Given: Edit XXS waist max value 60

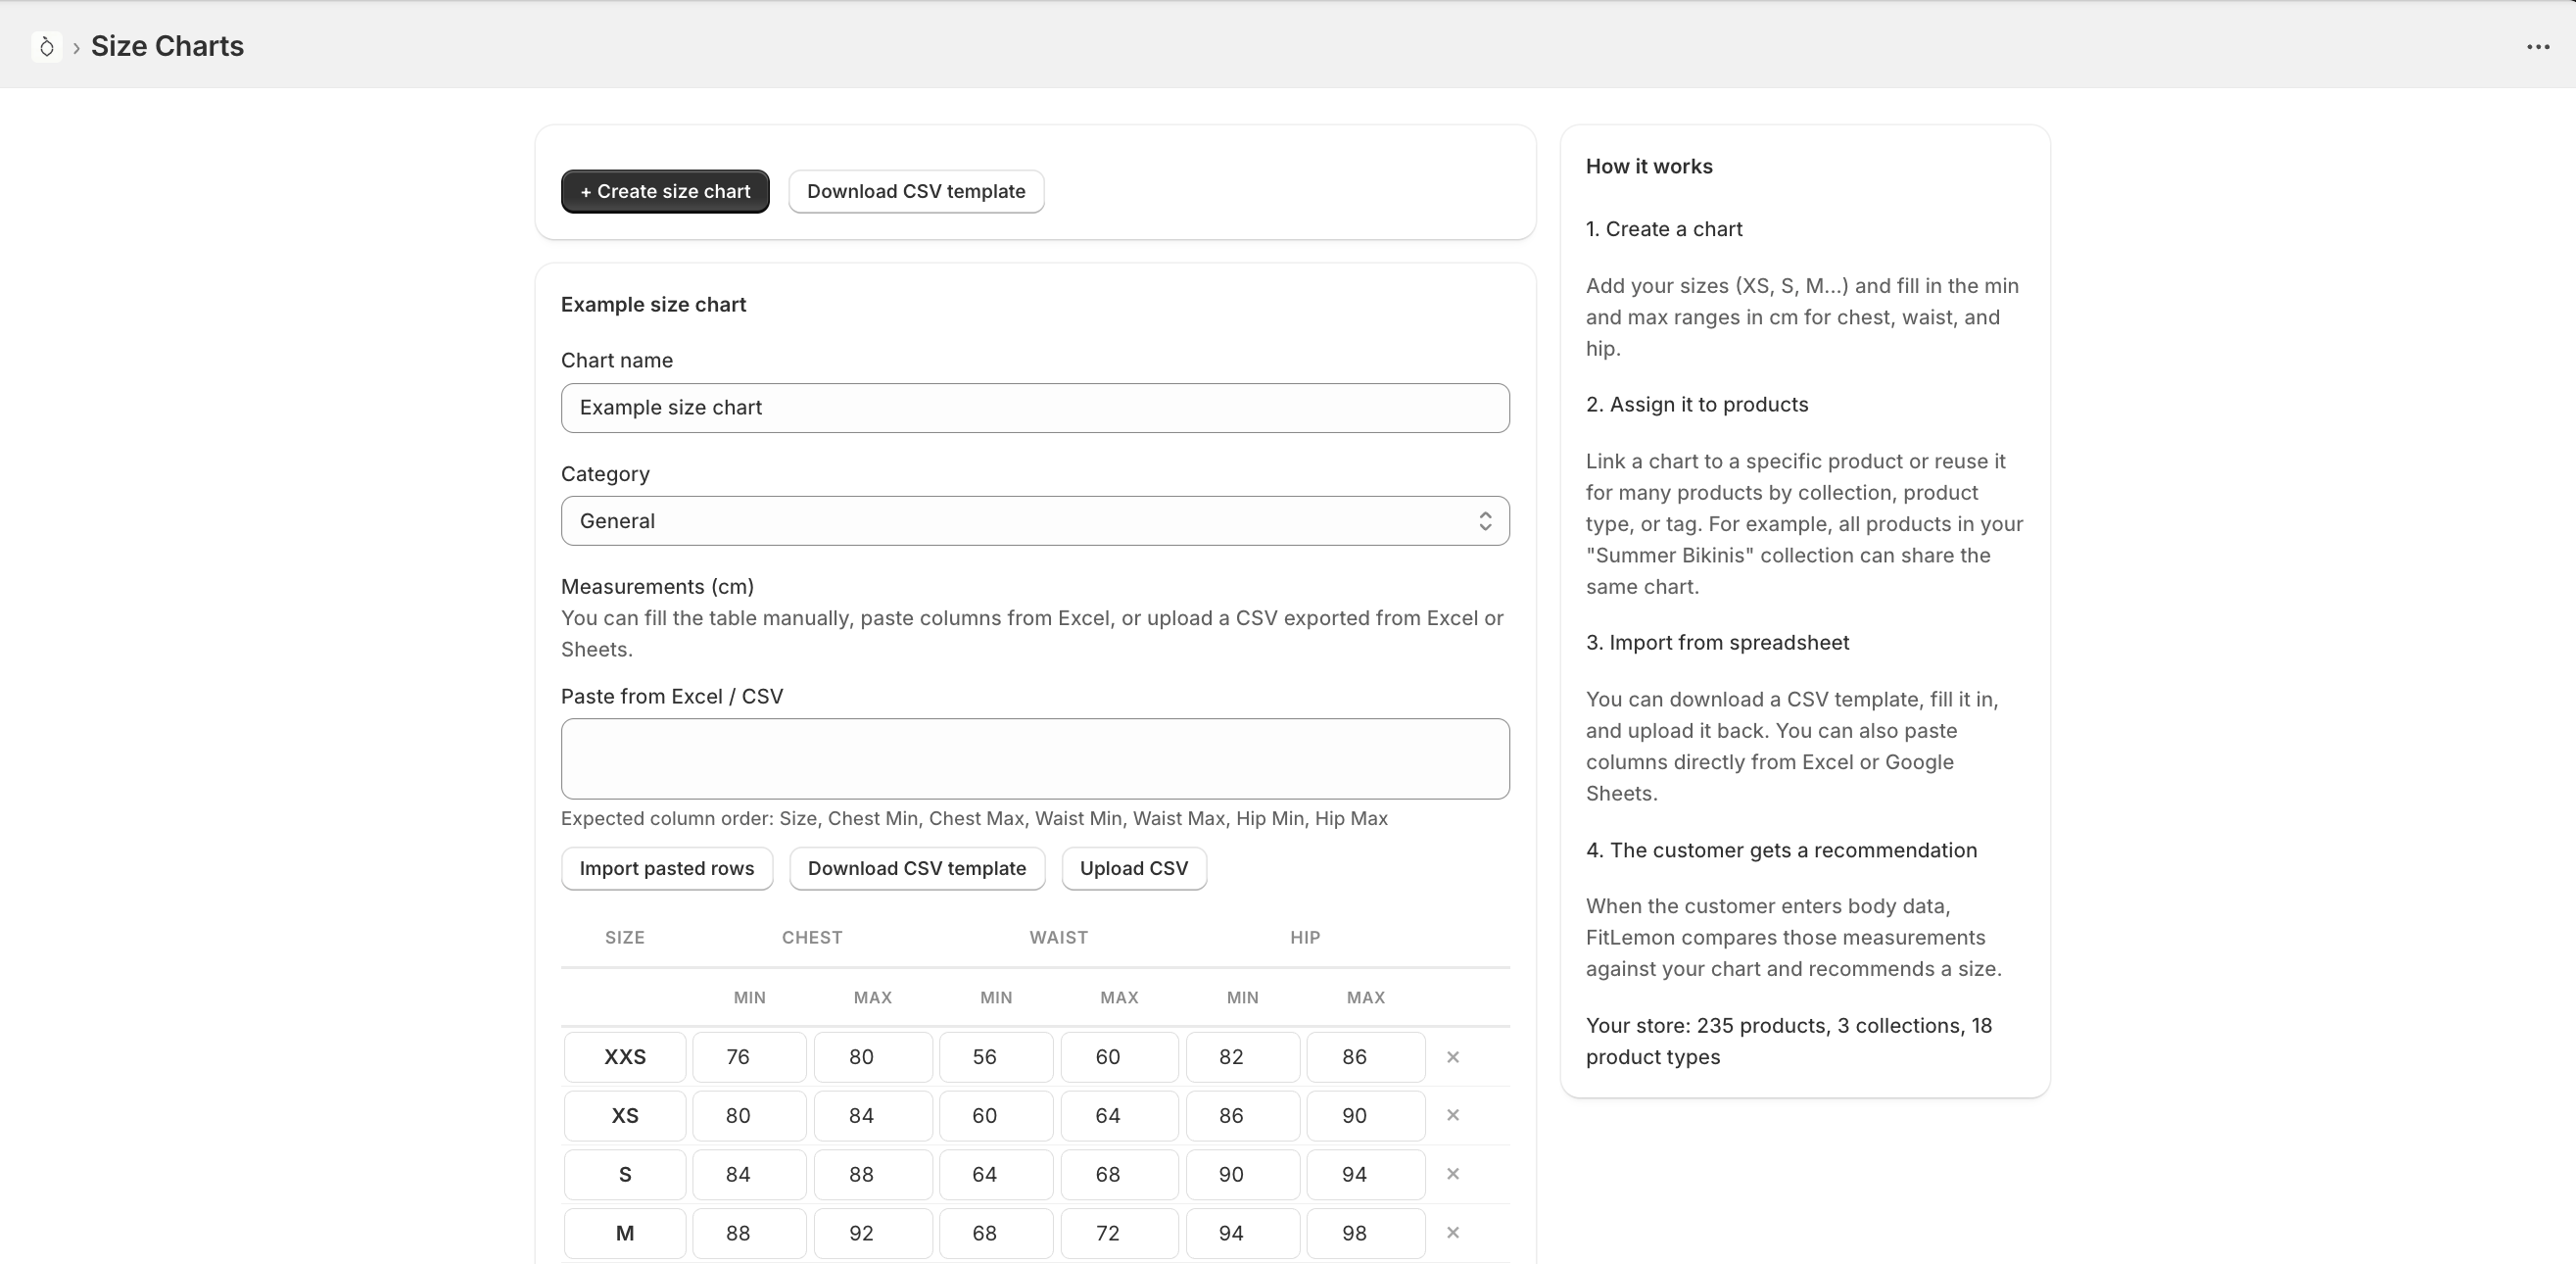Looking at the screenshot, I should pos(1119,1057).
